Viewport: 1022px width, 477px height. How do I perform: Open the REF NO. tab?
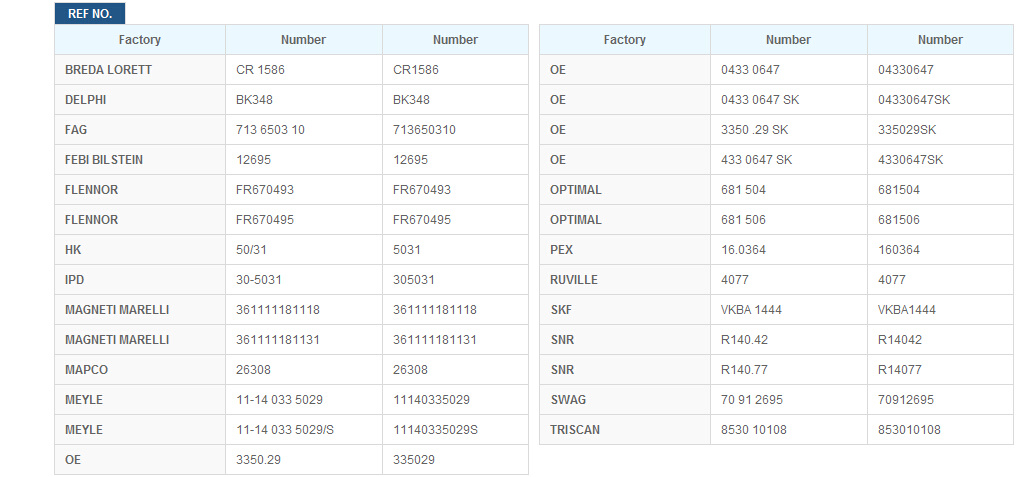click(x=90, y=14)
